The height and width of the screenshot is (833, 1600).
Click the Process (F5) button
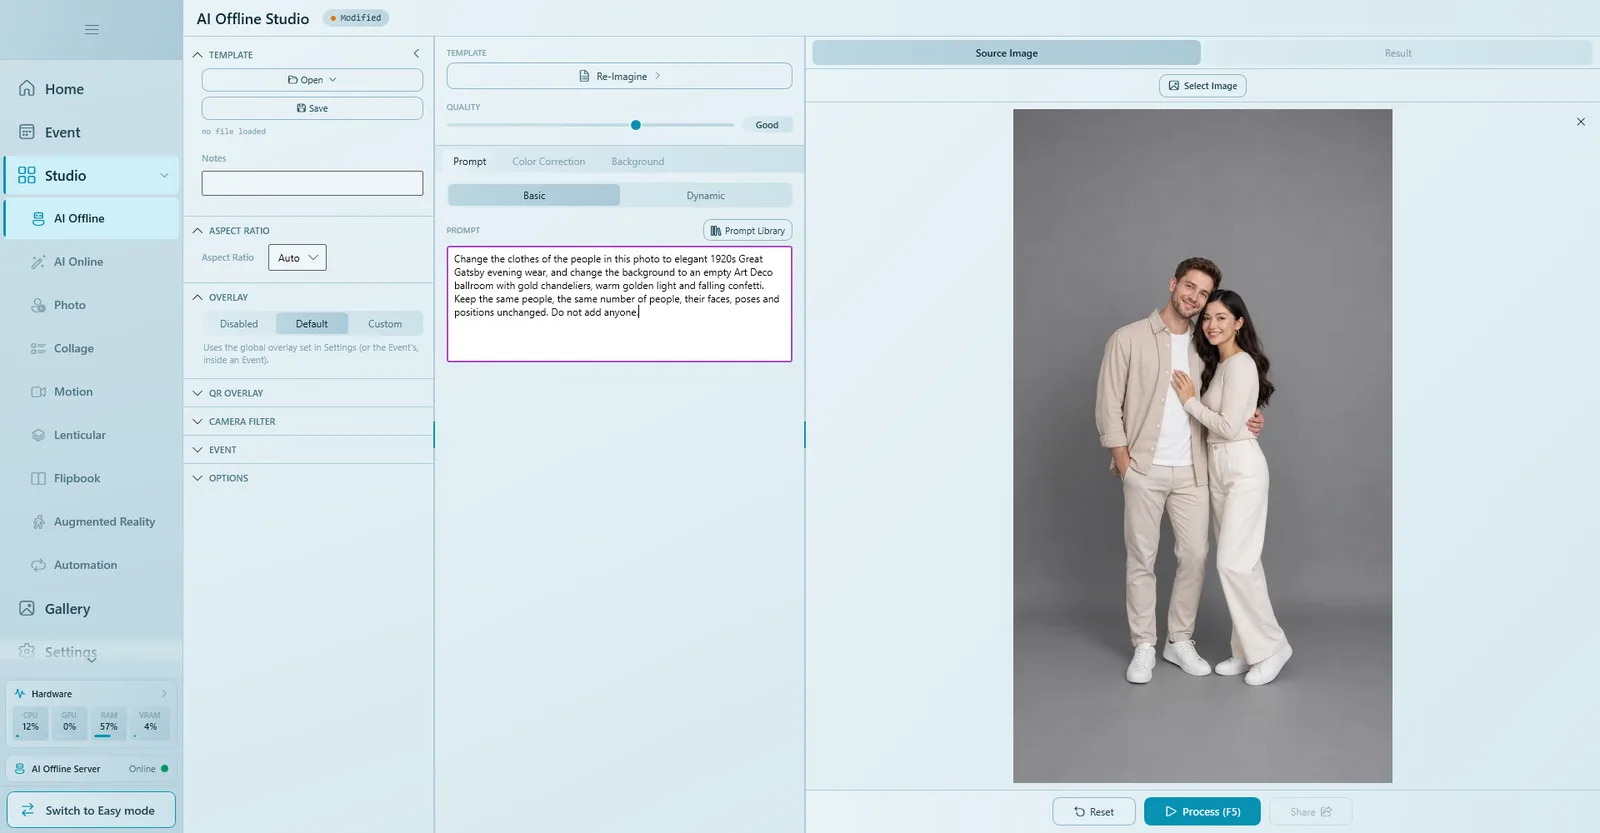(1202, 812)
